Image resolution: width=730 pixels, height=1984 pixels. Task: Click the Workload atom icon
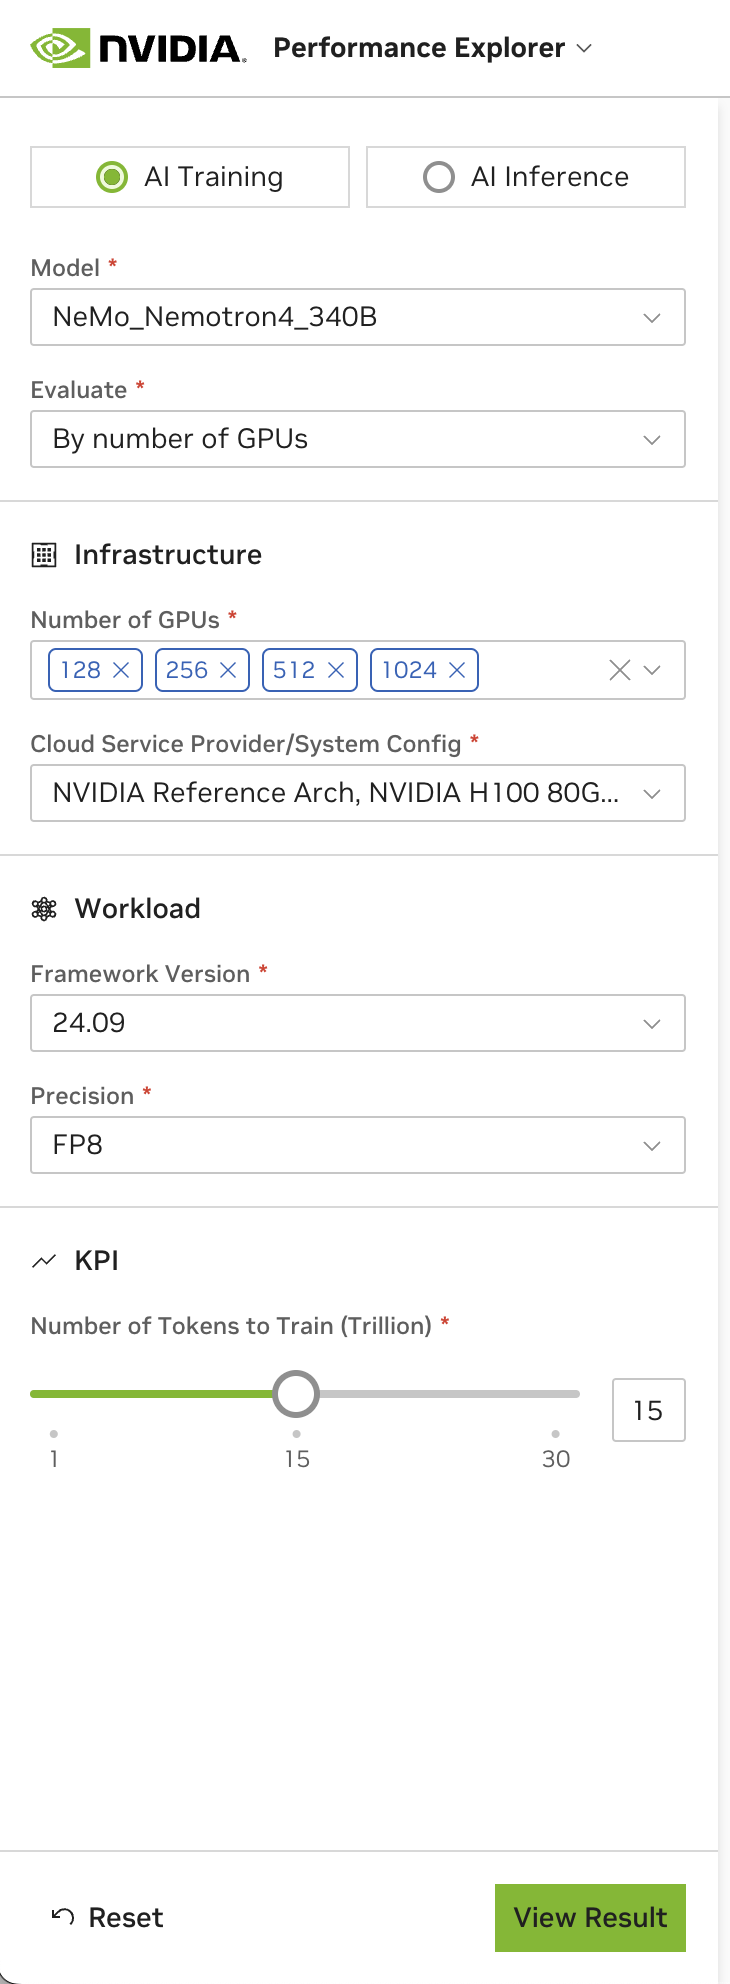[x=44, y=909]
